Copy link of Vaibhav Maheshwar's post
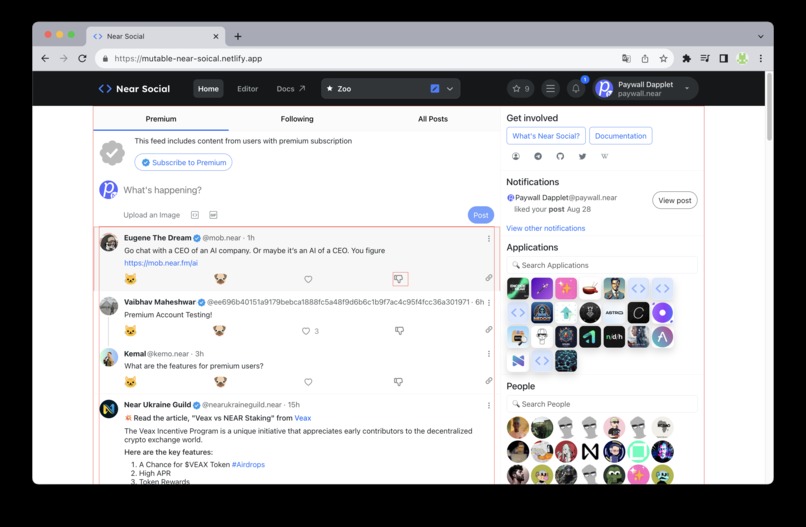Viewport: 806px width, 527px height. click(x=488, y=330)
